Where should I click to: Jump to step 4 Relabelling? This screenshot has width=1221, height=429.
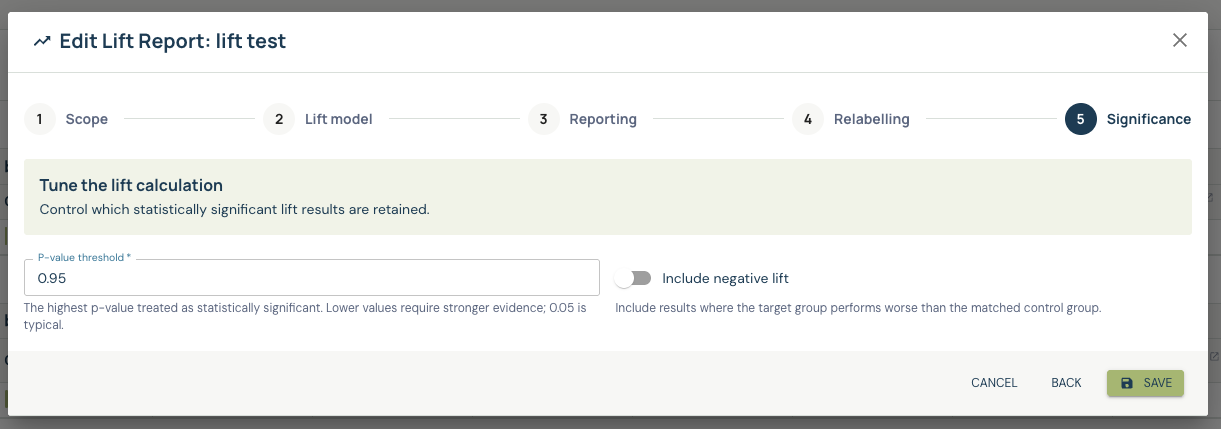(x=851, y=119)
